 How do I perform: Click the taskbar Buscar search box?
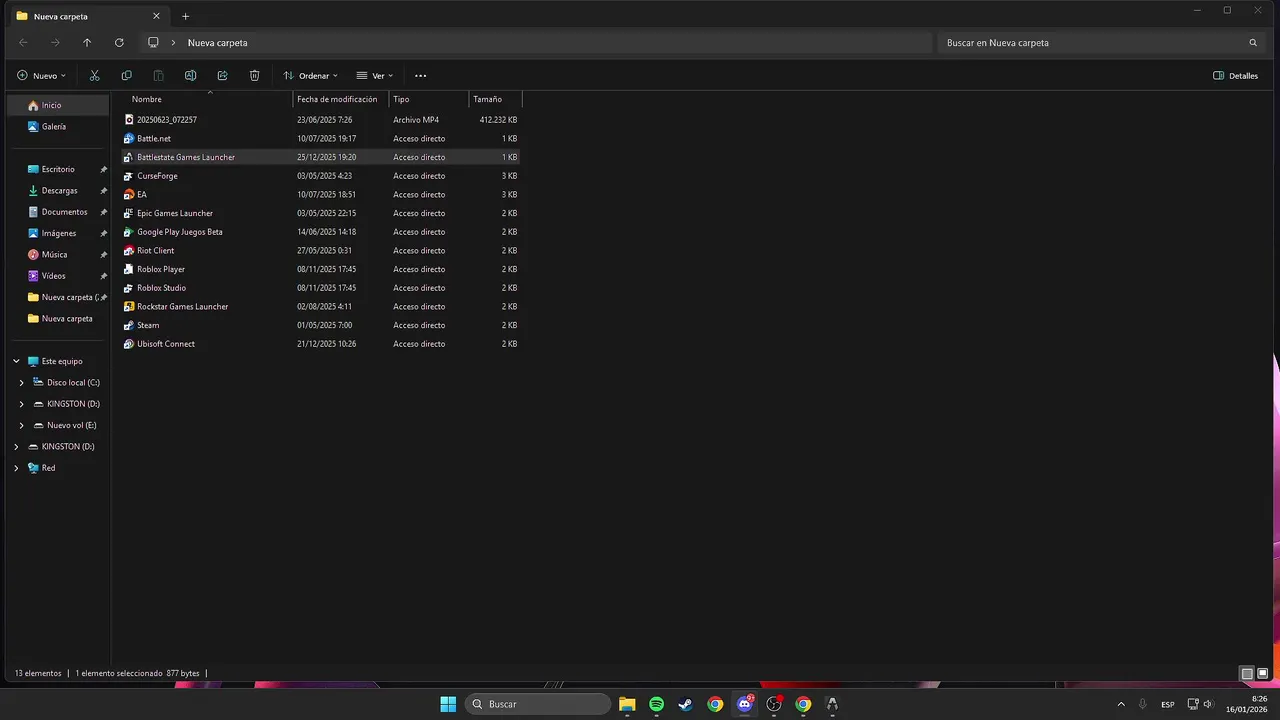pos(537,704)
